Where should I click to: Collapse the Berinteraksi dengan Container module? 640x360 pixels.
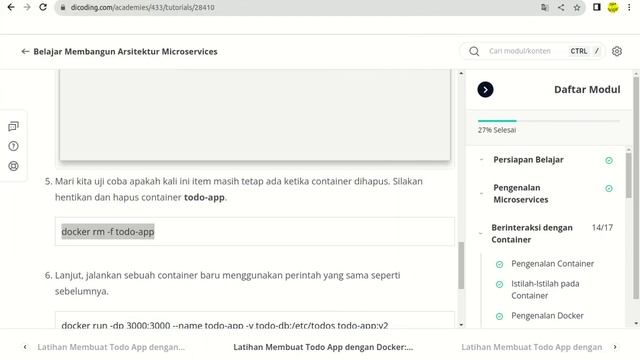coord(531,233)
